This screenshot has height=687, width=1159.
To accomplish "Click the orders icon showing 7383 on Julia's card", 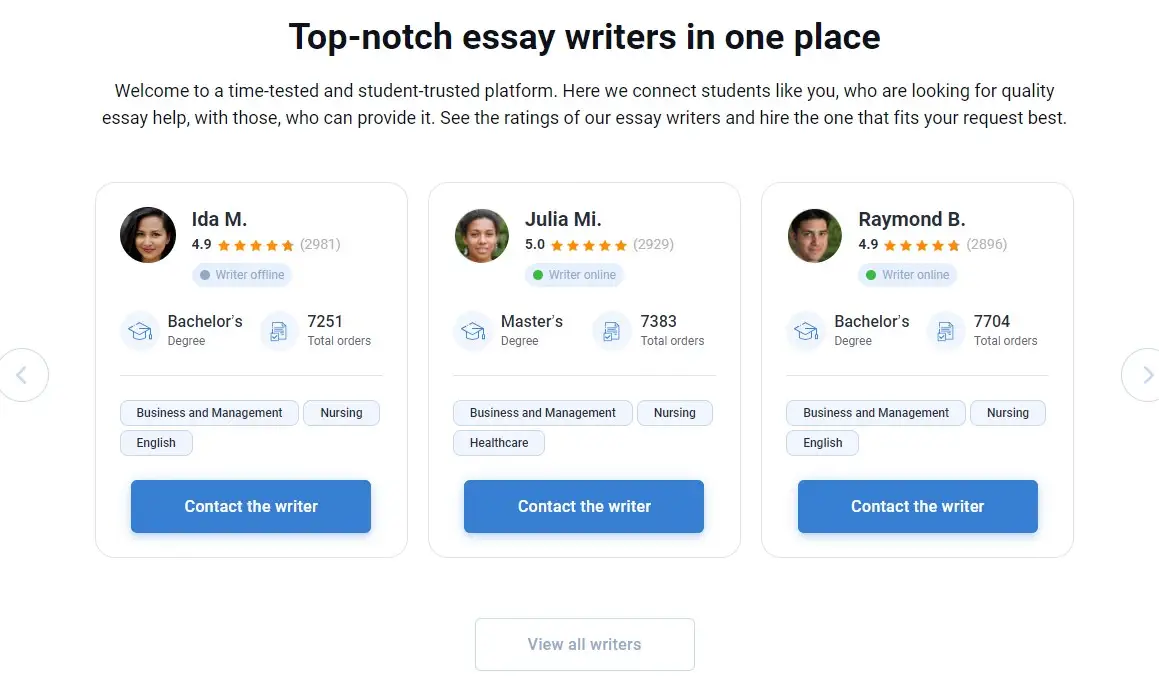I will coord(611,330).
